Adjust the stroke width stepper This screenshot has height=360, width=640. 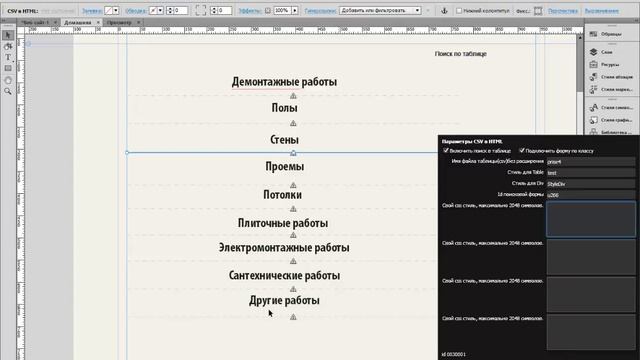pyautogui.click(x=170, y=11)
